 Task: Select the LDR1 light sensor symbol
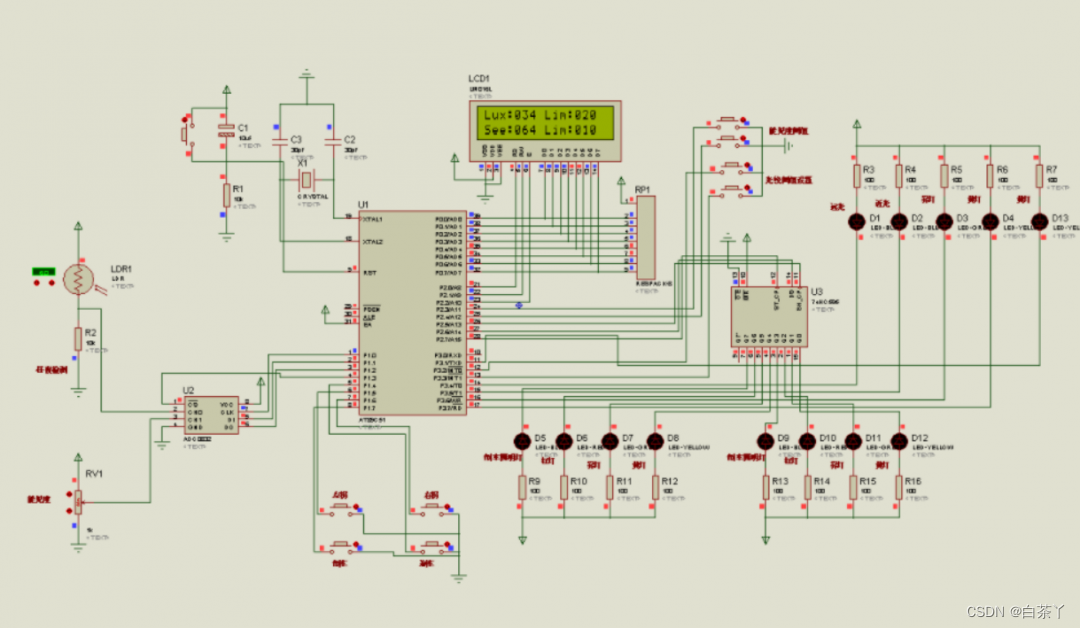[79, 280]
